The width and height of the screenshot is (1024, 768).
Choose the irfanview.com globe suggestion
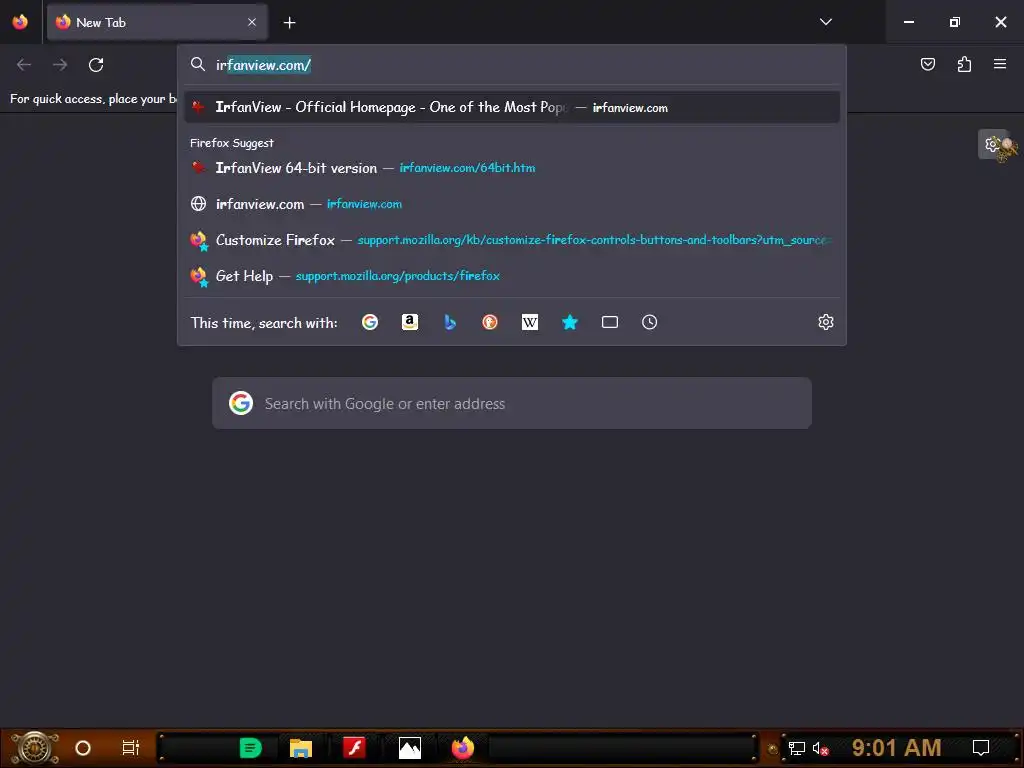[511, 204]
